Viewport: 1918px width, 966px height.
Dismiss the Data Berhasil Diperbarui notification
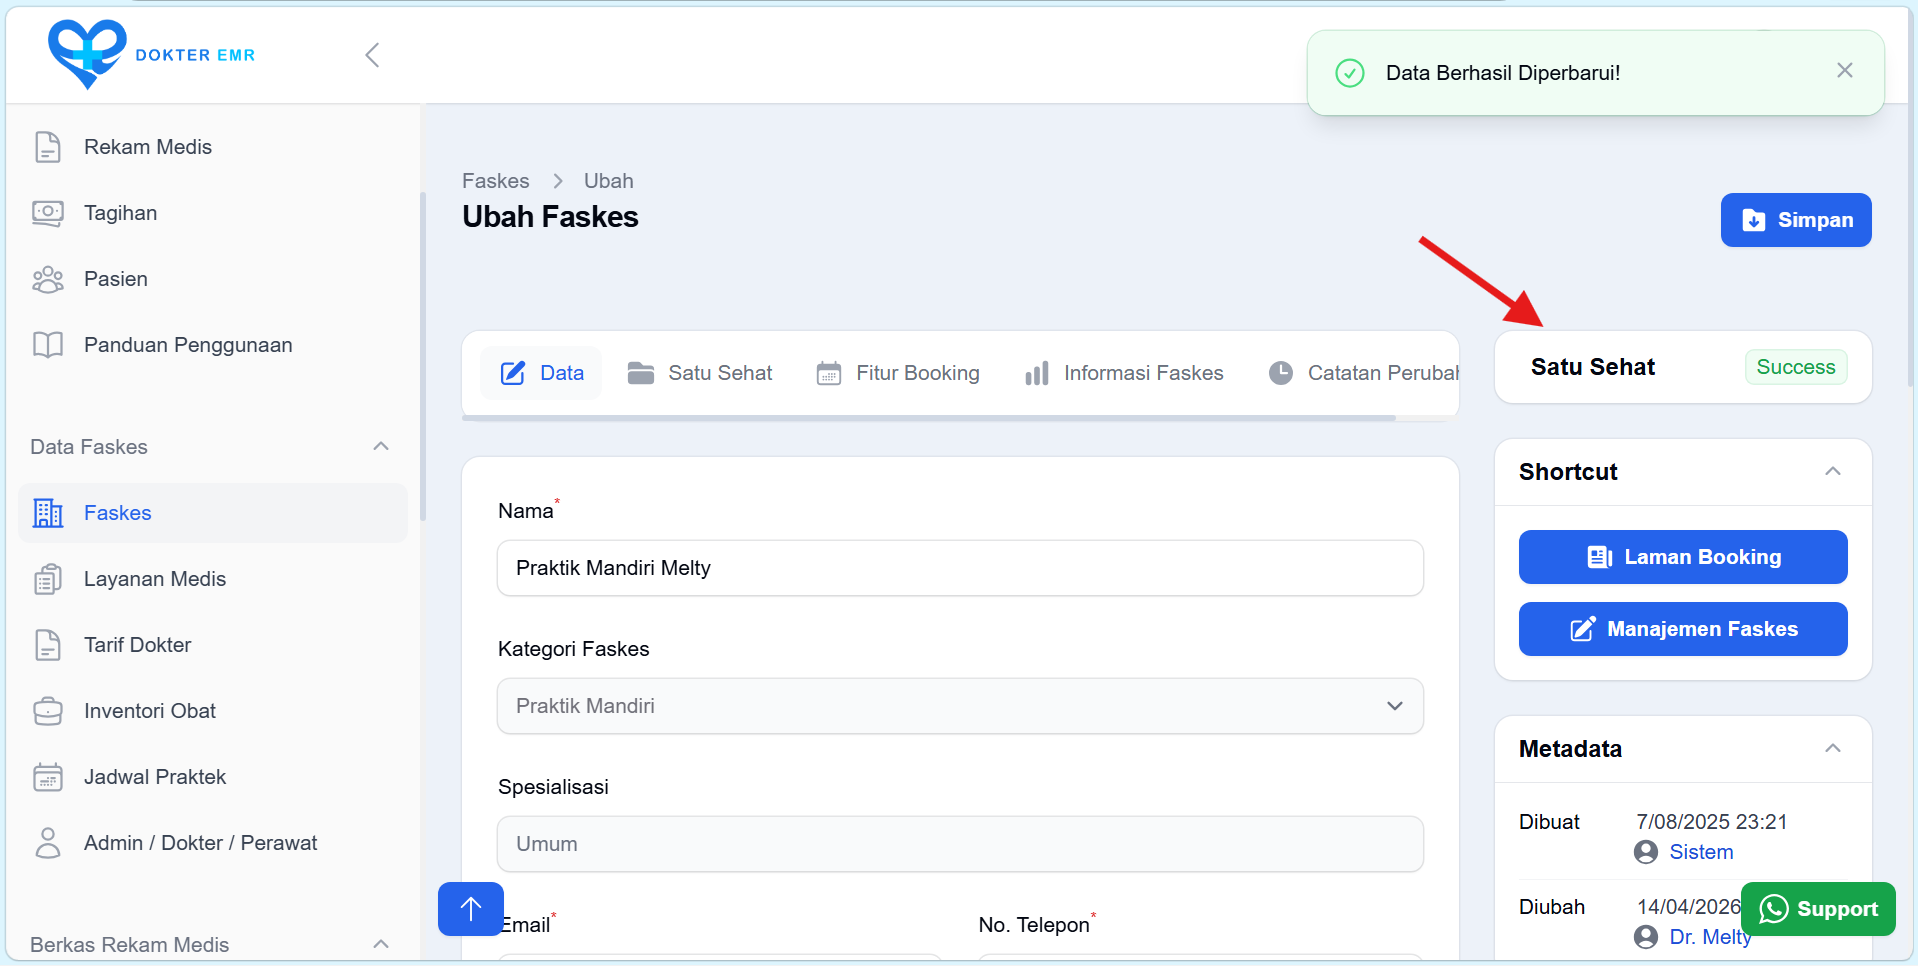point(1845,70)
